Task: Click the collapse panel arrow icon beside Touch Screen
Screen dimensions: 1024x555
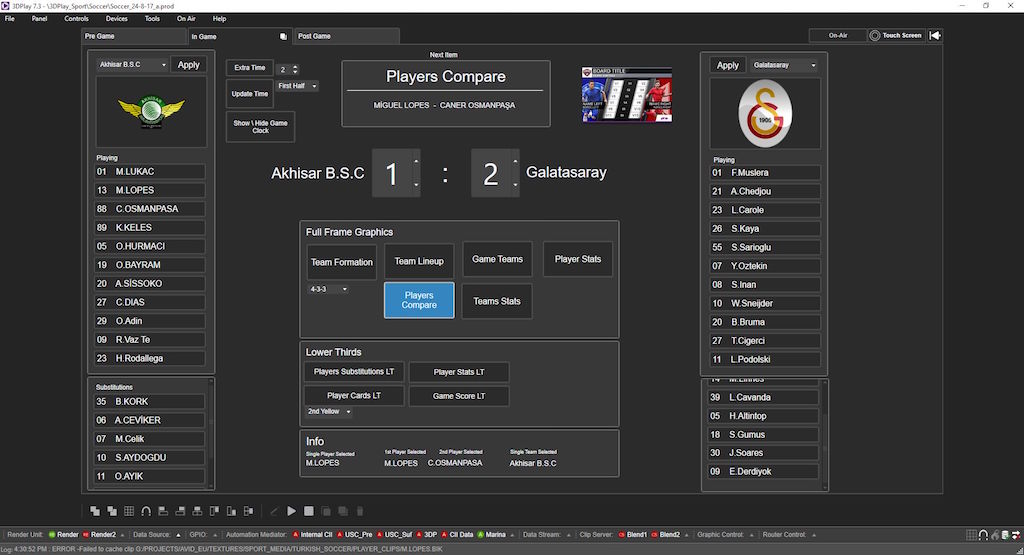Action: [935, 35]
